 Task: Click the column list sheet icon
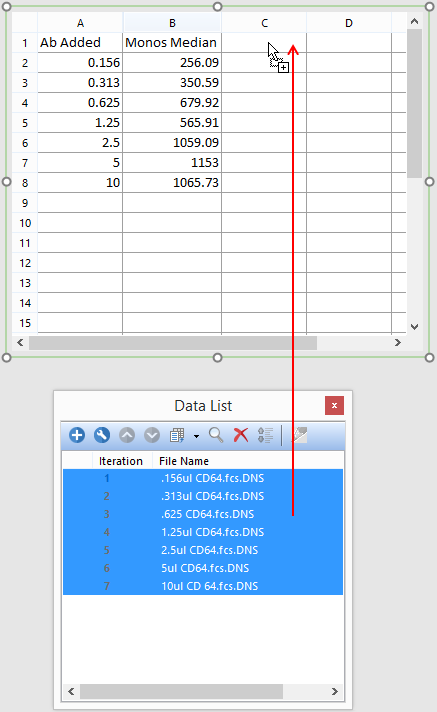point(177,435)
